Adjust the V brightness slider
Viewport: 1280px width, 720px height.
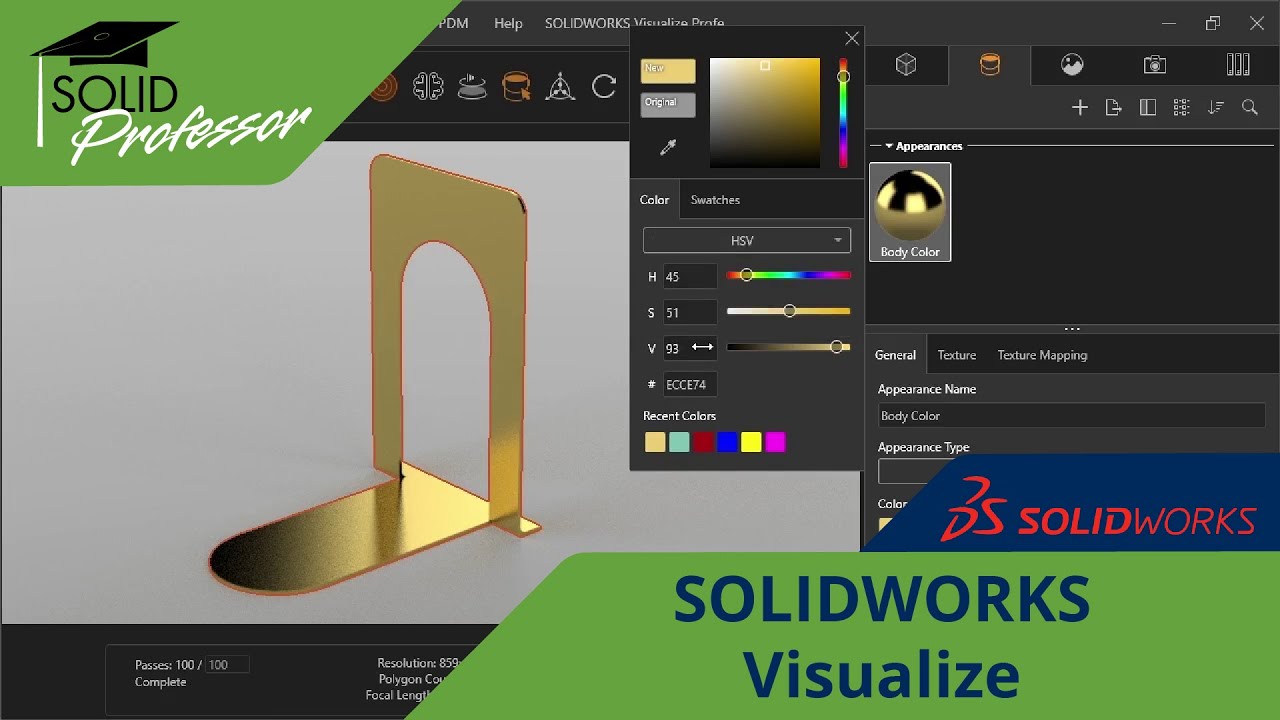(788, 347)
